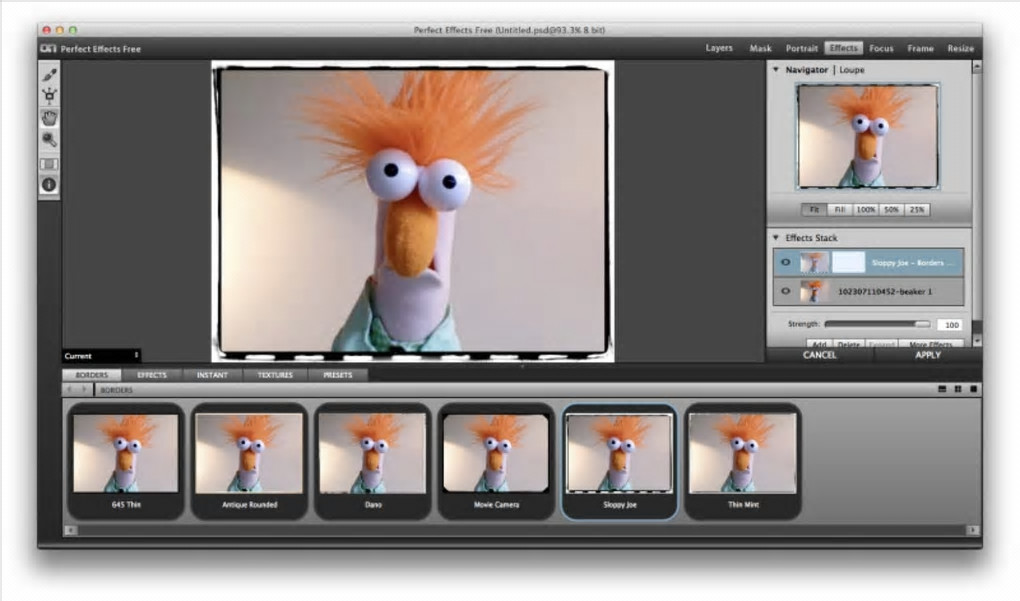
Task: Click the onOne logo in header
Action: click(48, 49)
